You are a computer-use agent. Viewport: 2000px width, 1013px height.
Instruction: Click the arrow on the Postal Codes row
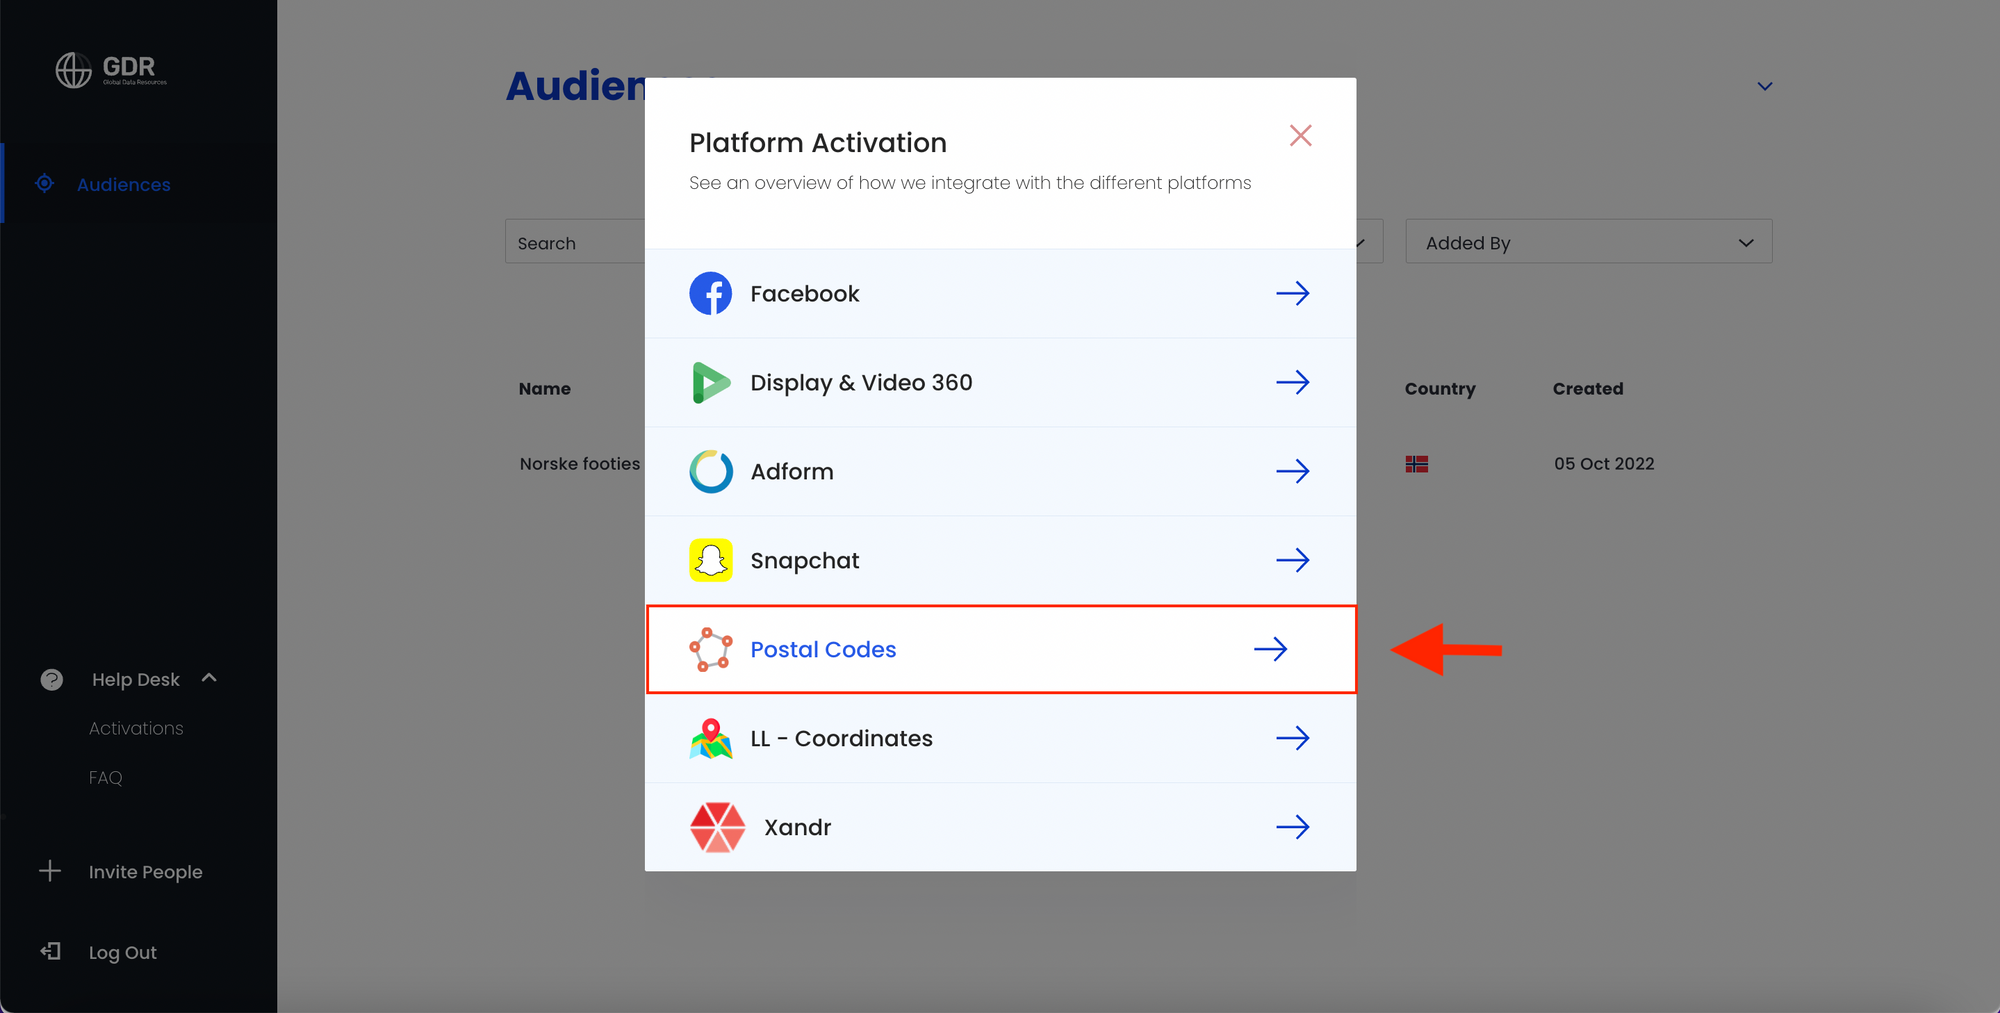1270,649
